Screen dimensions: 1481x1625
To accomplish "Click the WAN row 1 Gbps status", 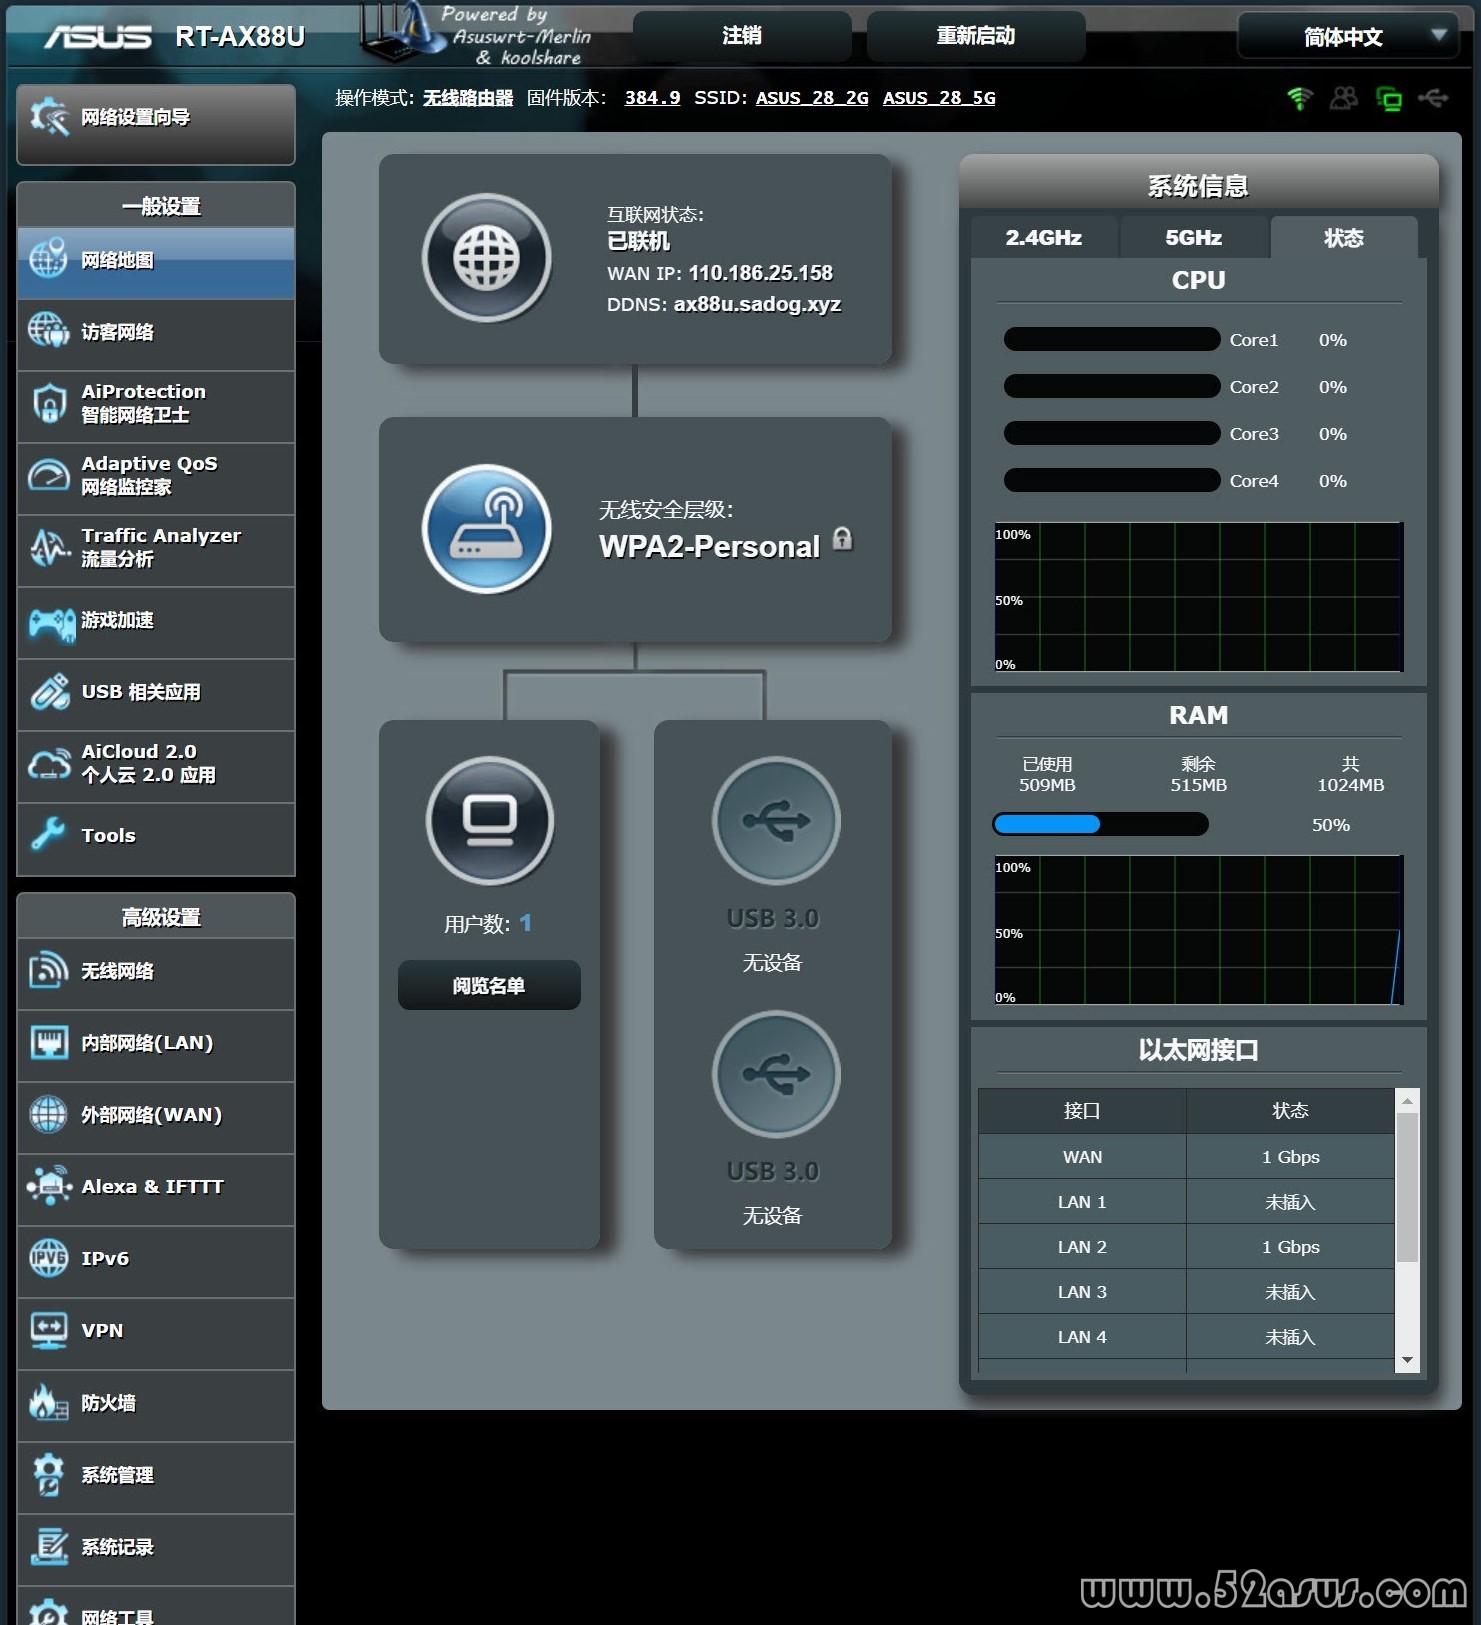I will [1290, 1157].
